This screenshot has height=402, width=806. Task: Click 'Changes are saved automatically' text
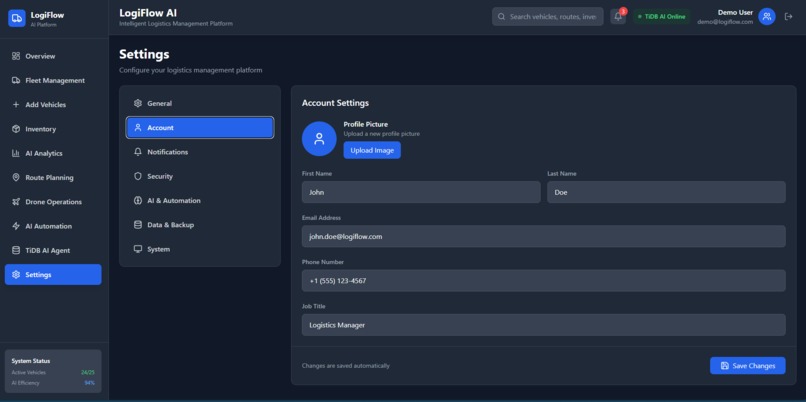click(345, 366)
